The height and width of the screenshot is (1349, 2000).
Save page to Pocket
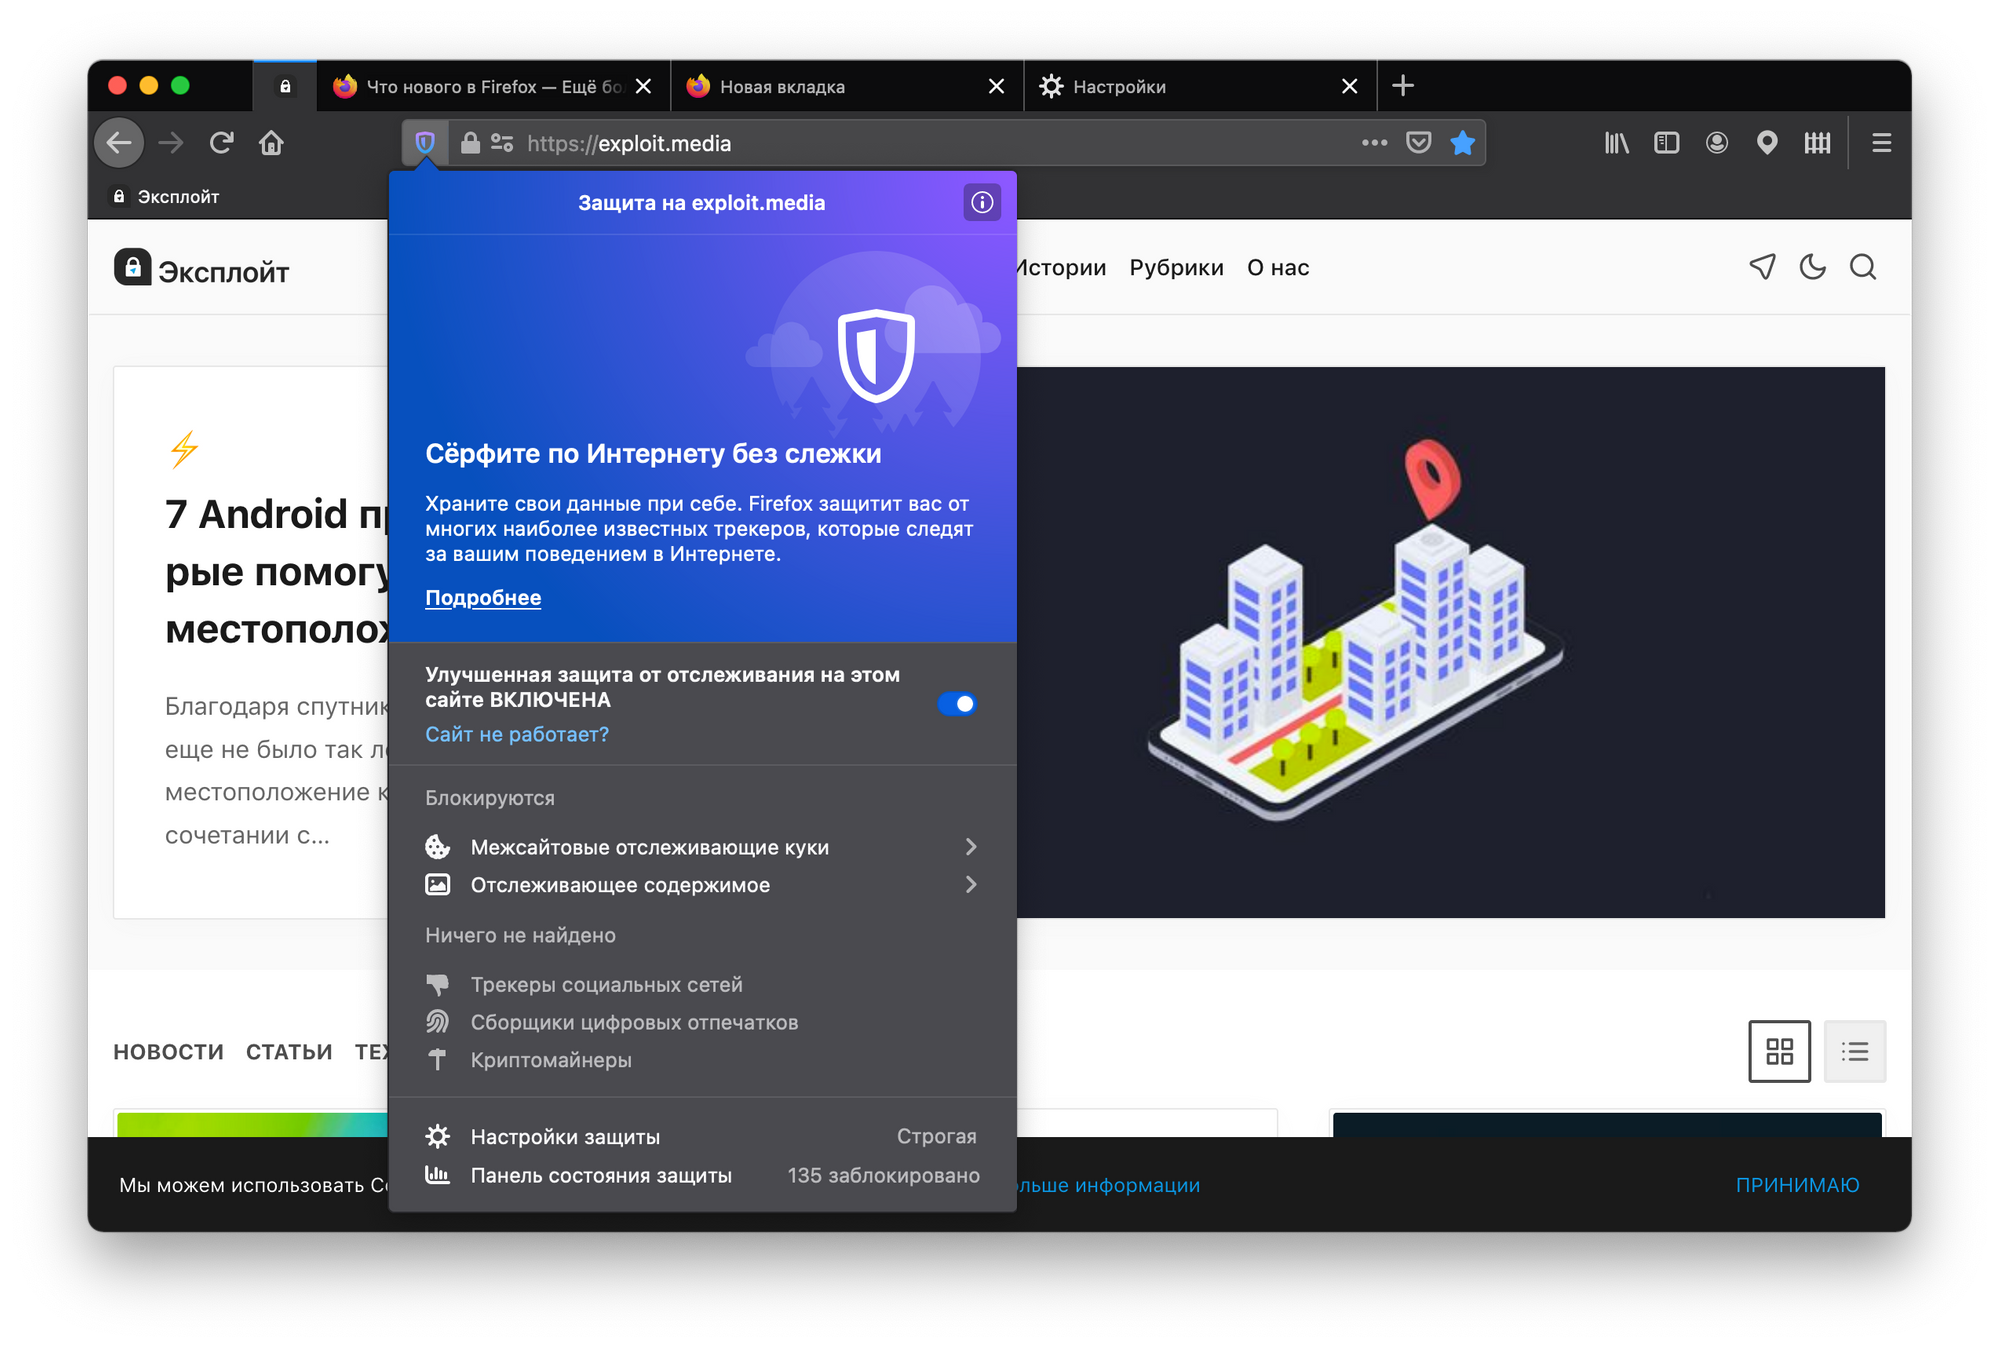[1418, 143]
